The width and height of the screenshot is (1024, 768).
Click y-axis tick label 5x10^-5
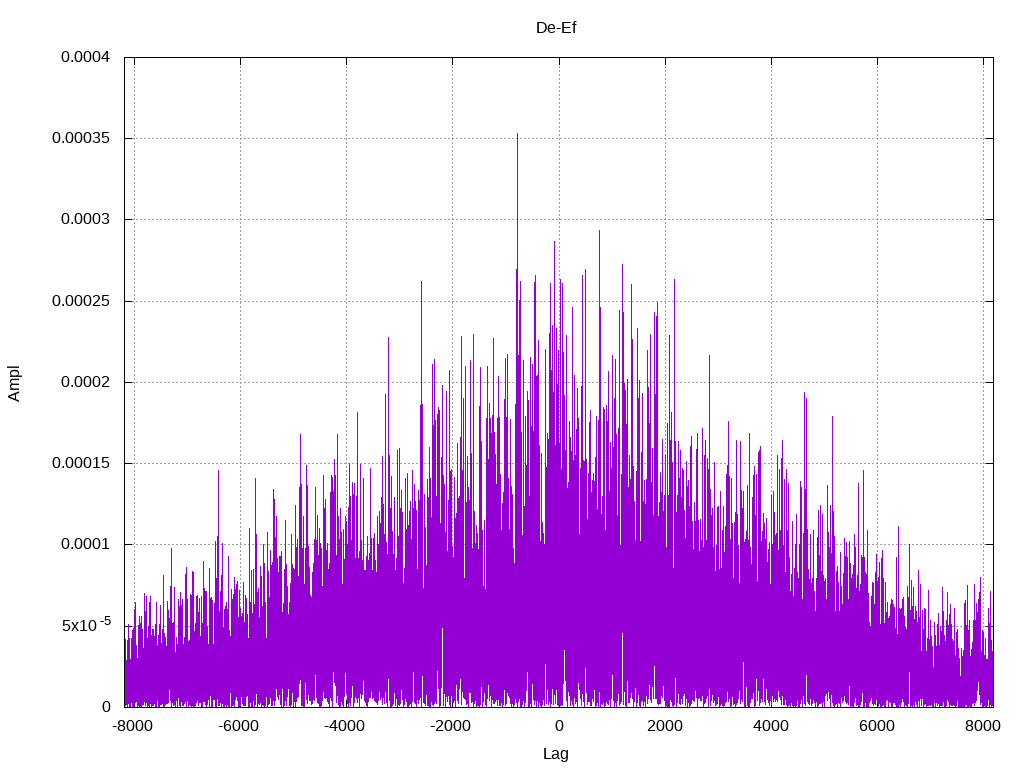click(x=86, y=625)
